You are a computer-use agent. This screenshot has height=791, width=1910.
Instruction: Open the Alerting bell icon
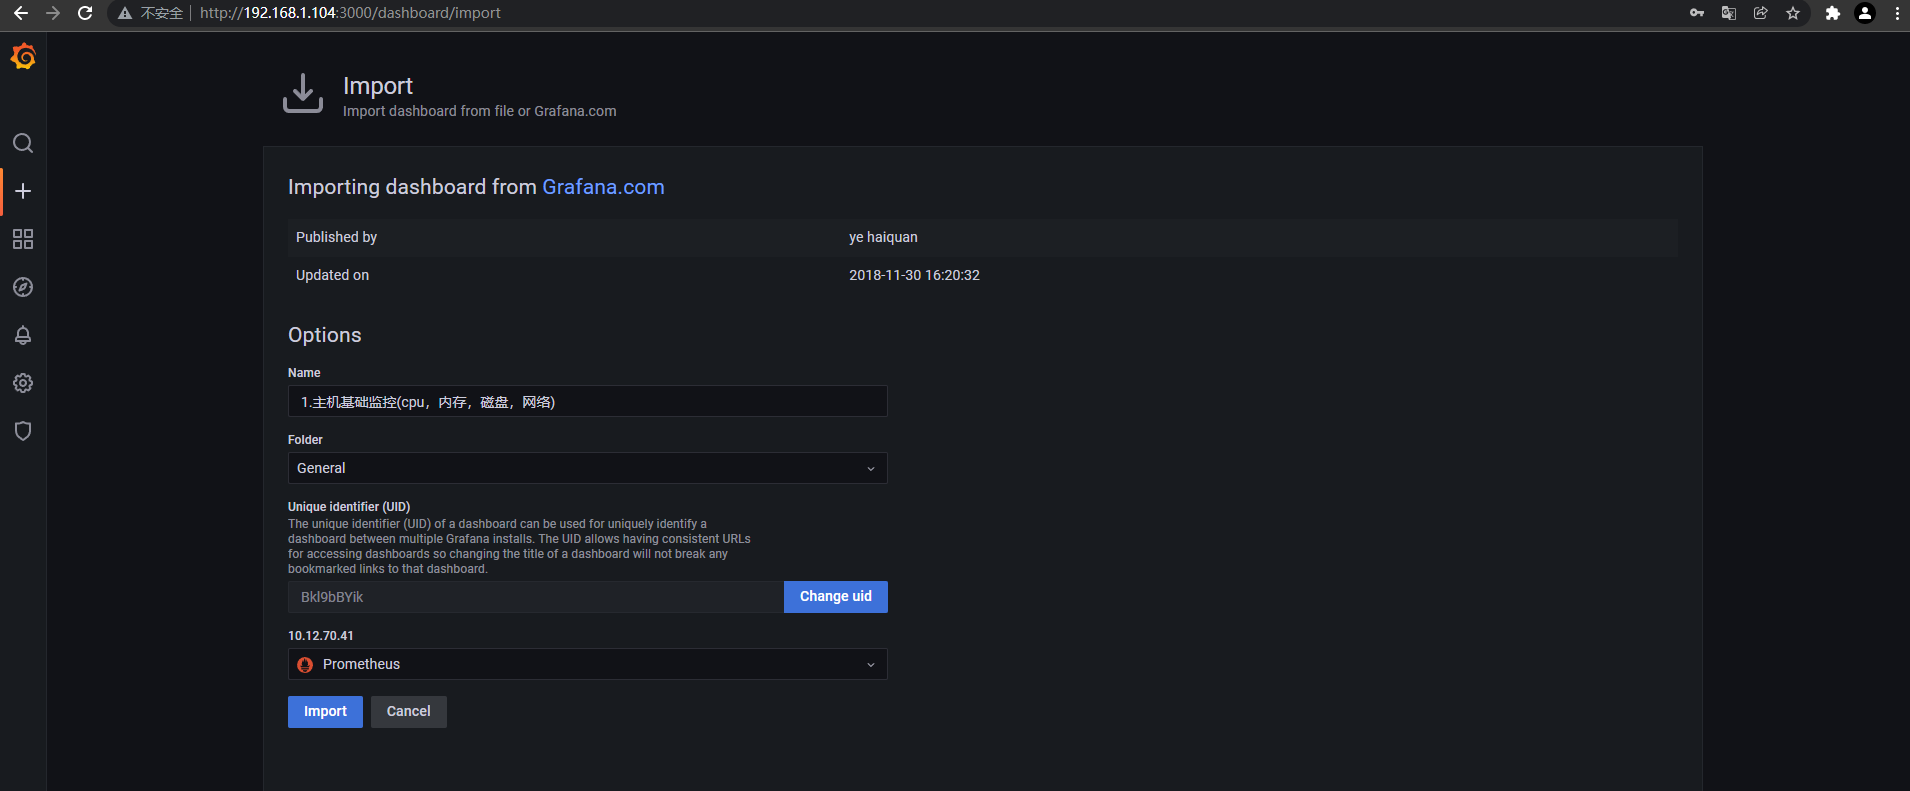tap(23, 335)
